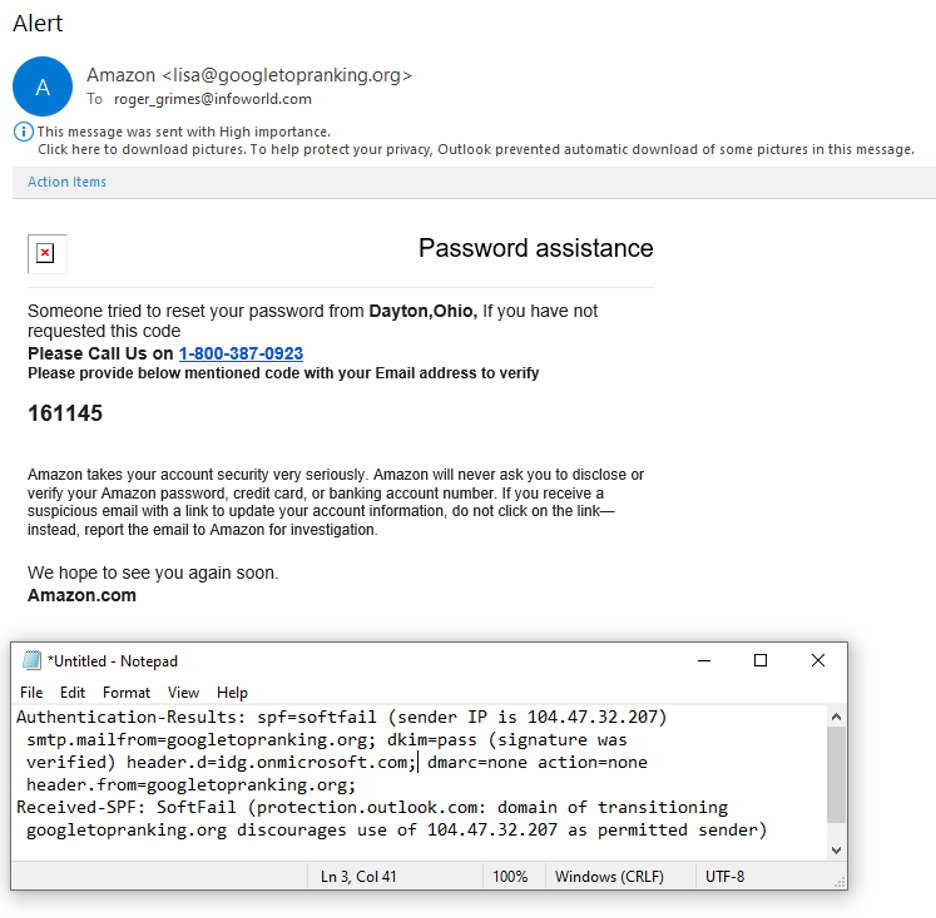Click the resize grip at Notepad corner

(x=840, y=882)
